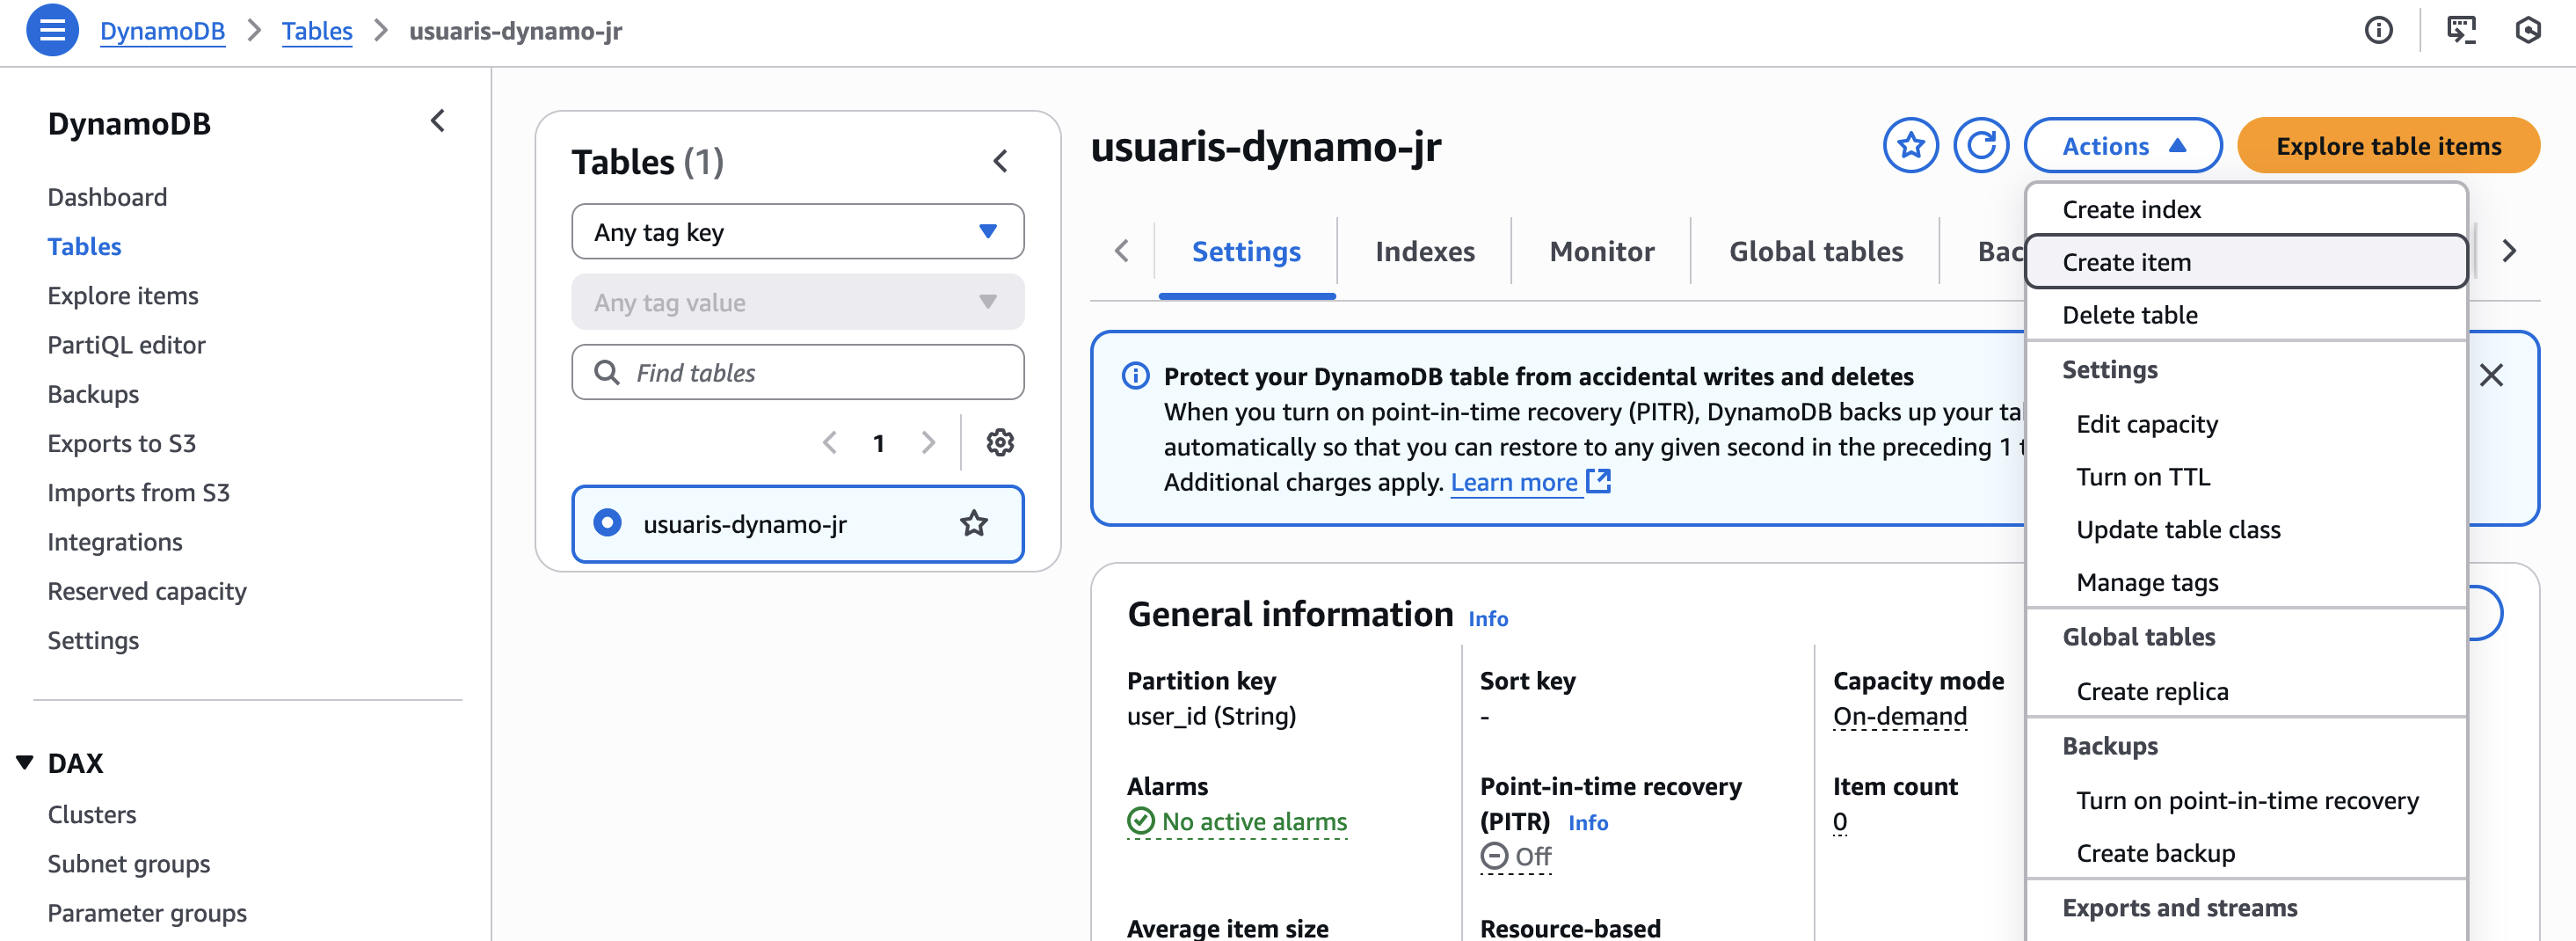
Task: Dismiss the PITR protection info banner
Action: [2491, 375]
